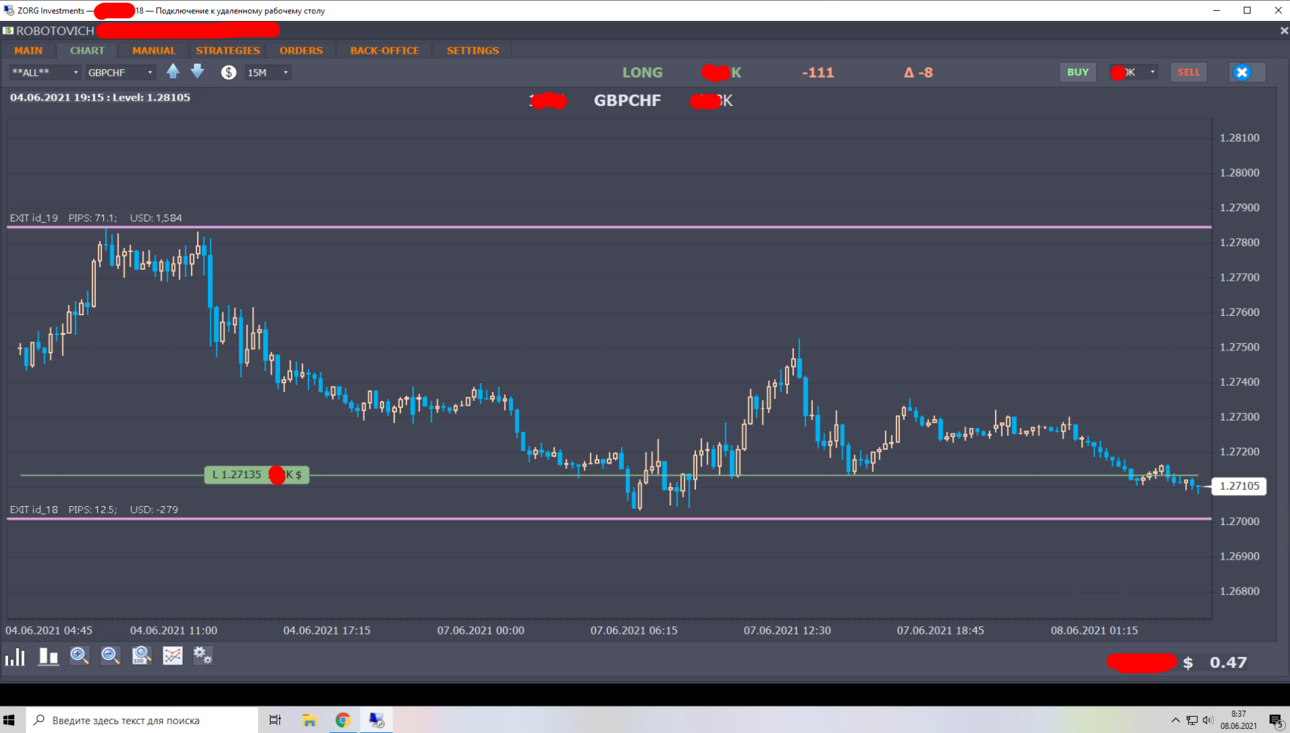This screenshot has width=1290, height=733.
Task: Select the CHART tab
Action: (87, 50)
